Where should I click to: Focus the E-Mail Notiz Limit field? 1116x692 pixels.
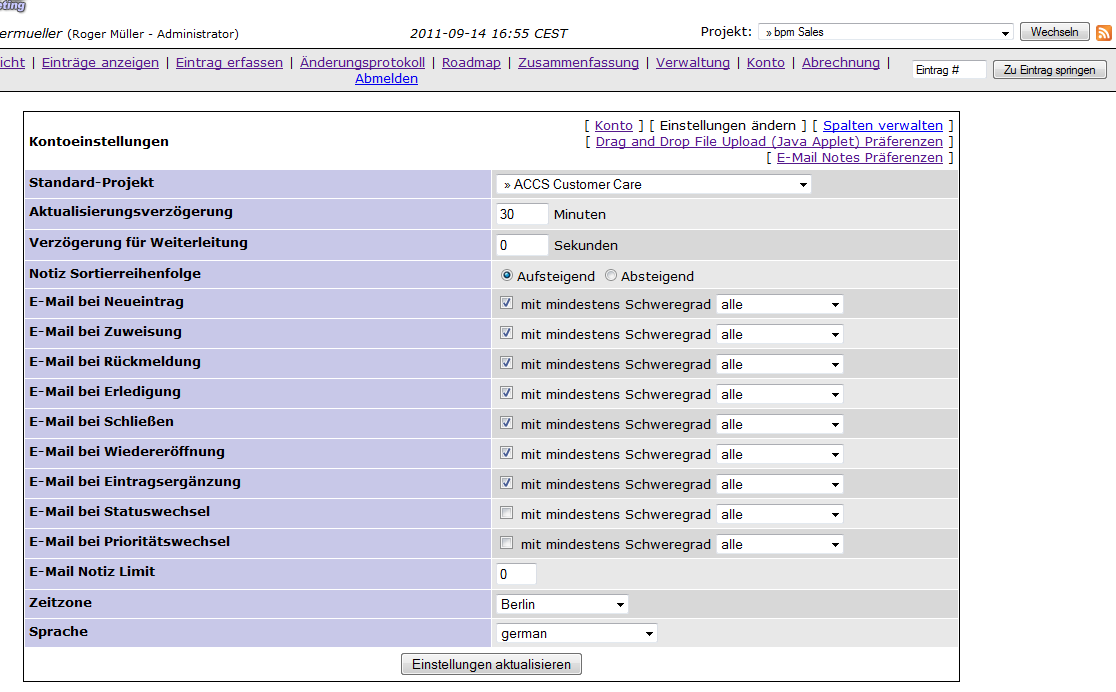click(516, 575)
